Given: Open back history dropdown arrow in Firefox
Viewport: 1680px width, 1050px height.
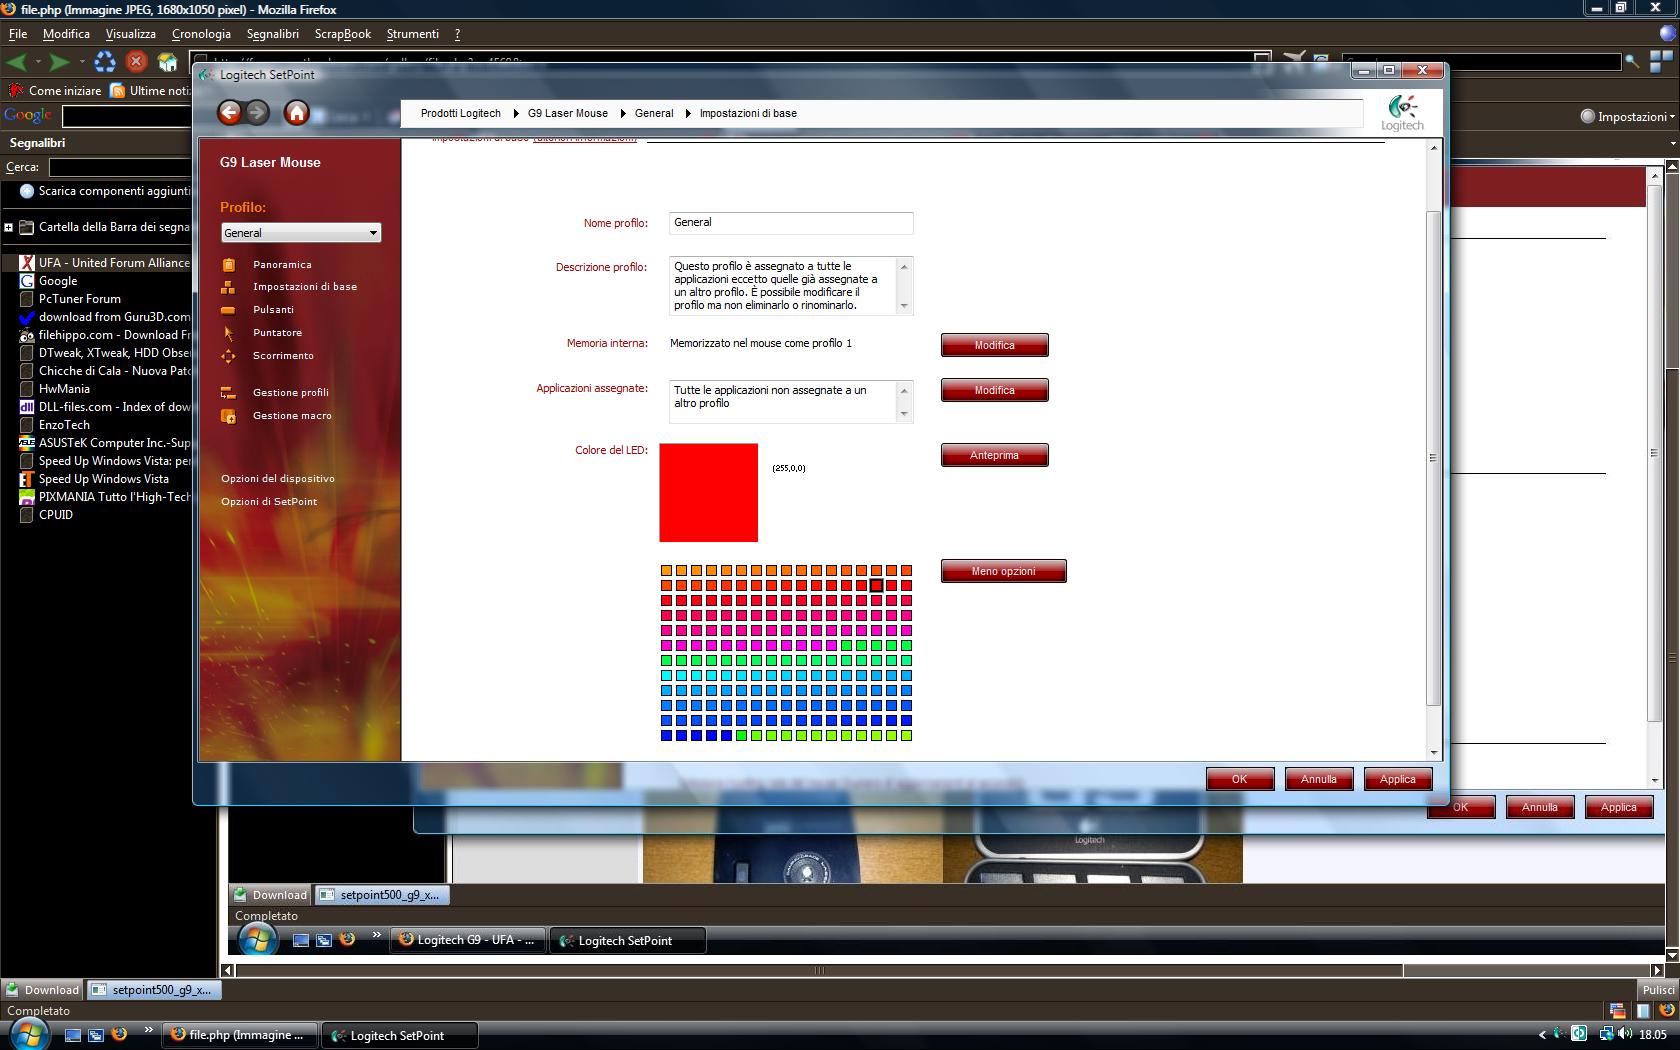Looking at the screenshot, I should [38, 62].
